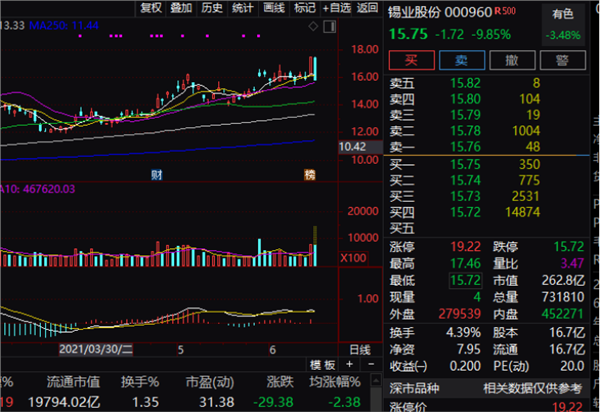600x412 pixels.
Task: Open the 叠加 overlay menu
Action: tap(181, 8)
